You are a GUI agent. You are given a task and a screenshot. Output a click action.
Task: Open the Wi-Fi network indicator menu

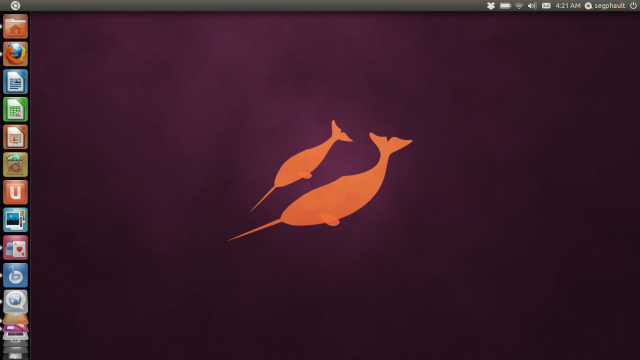(x=519, y=6)
